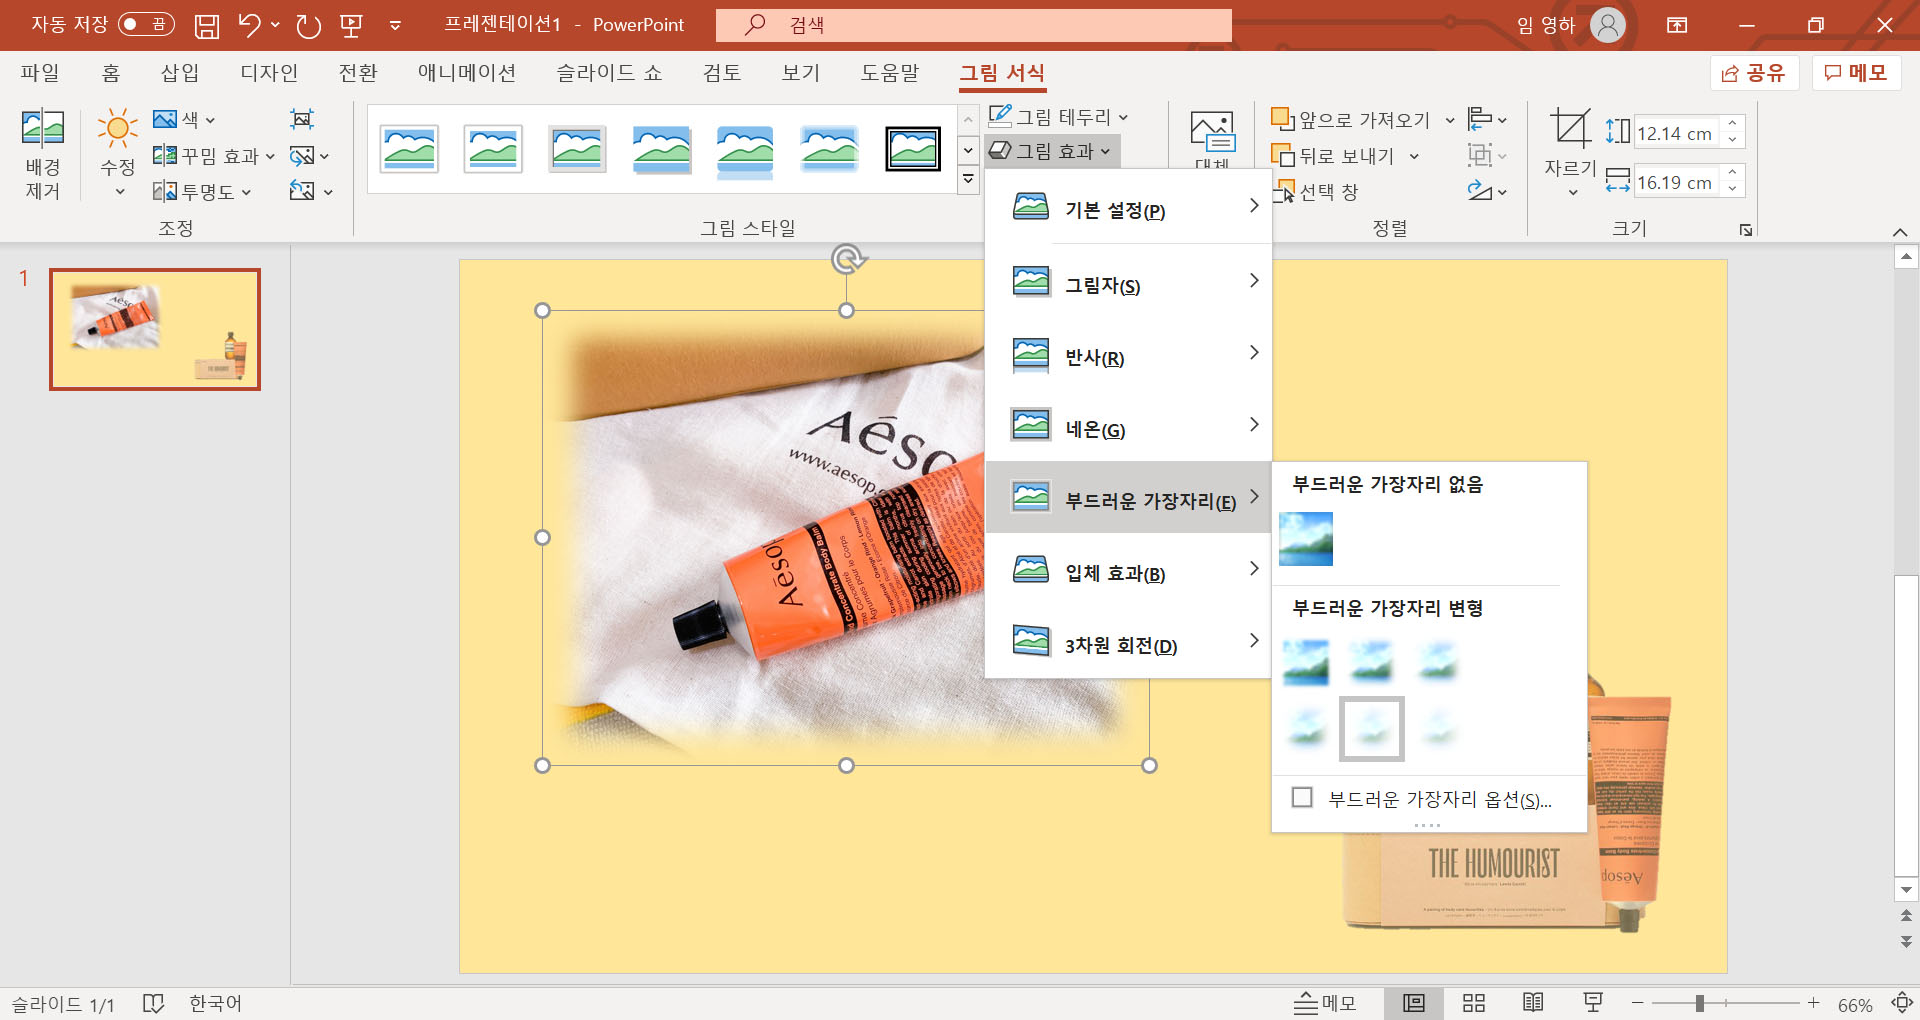Image resolution: width=1920 pixels, height=1020 pixels.
Task: Switch to Insert (삽입) tab
Action: coord(180,73)
